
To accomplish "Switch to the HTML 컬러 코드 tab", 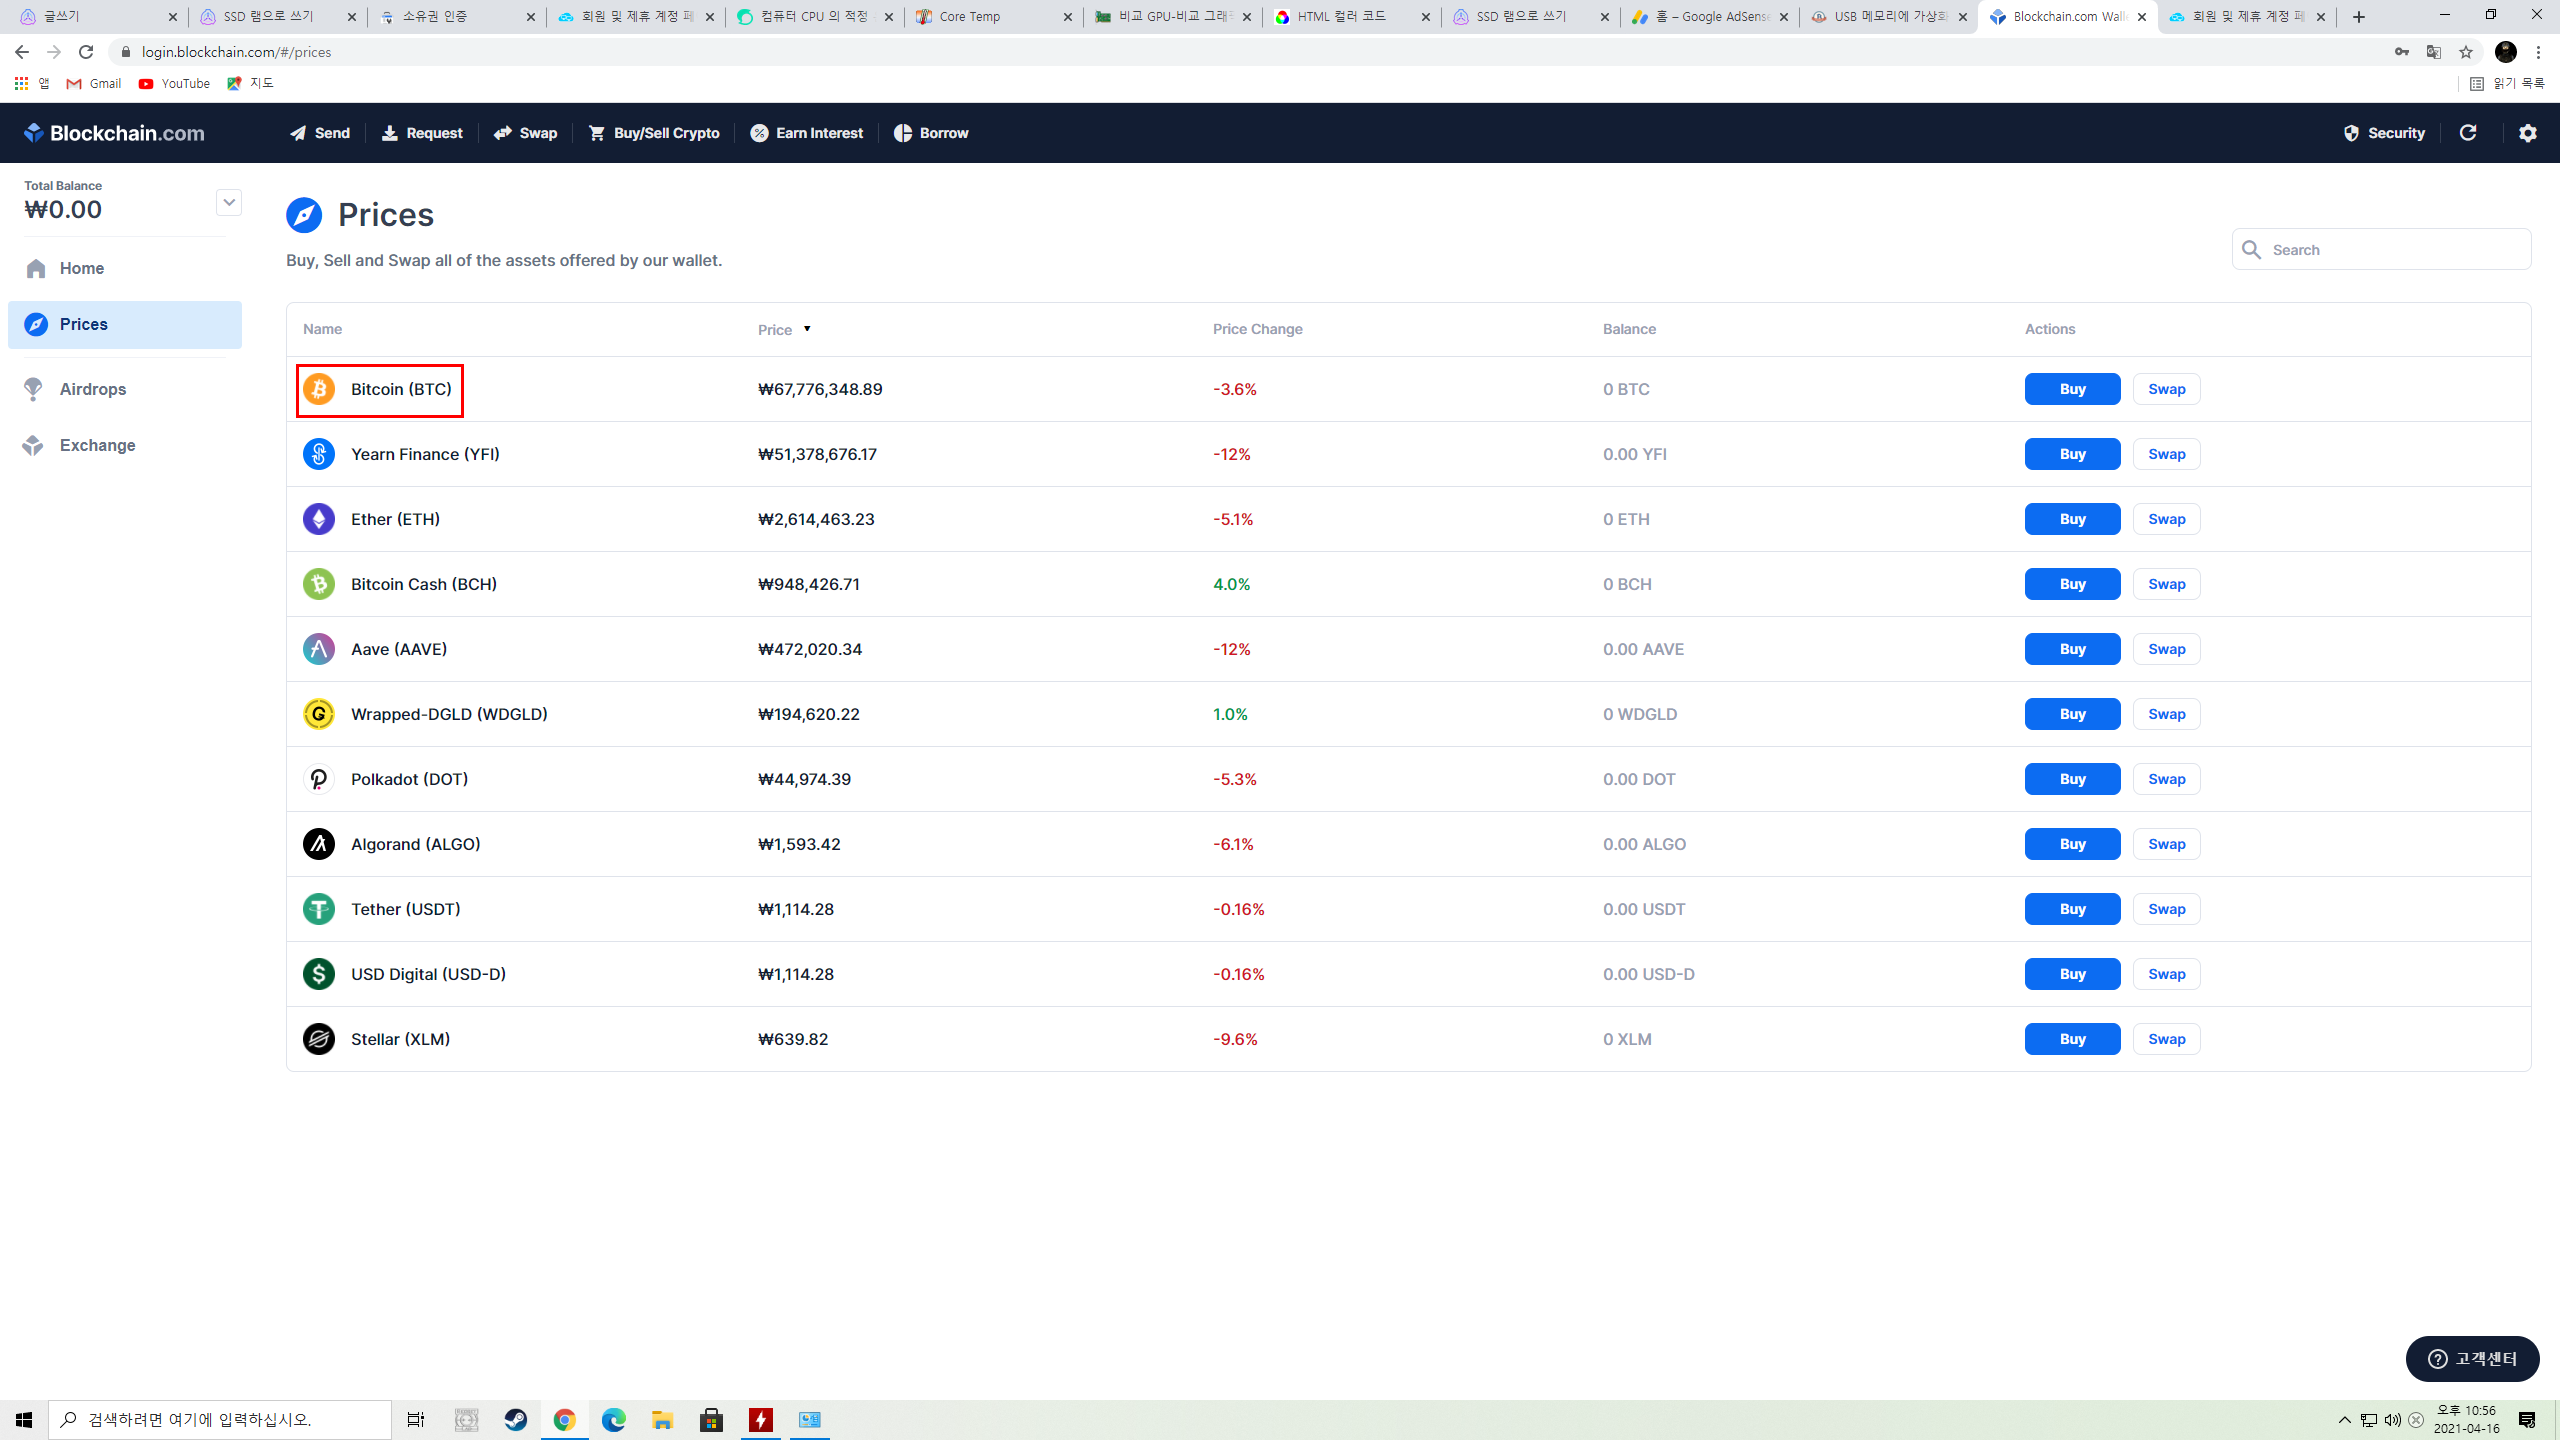I will (x=1352, y=17).
